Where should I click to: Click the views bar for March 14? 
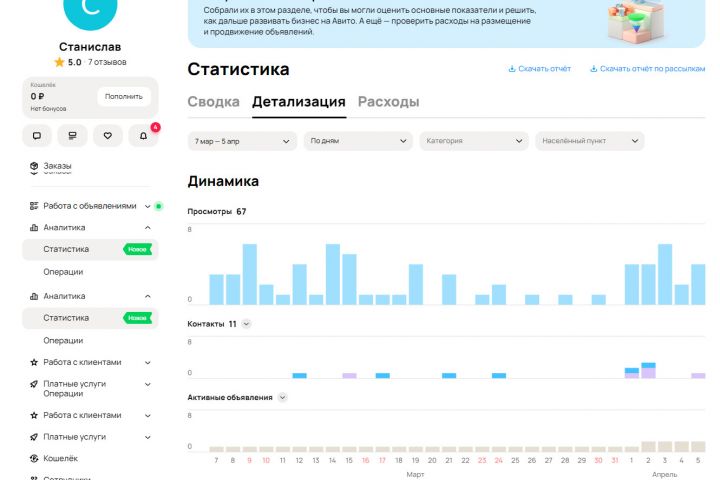pos(332,274)
